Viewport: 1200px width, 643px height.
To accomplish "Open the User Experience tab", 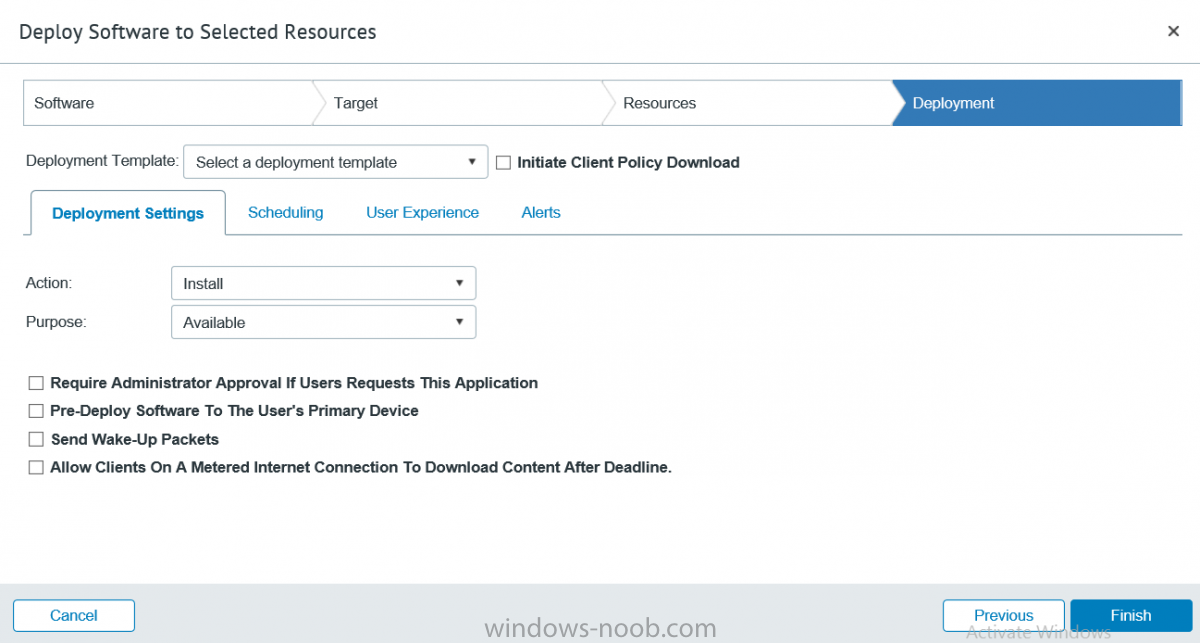I will tap(422, 212).
